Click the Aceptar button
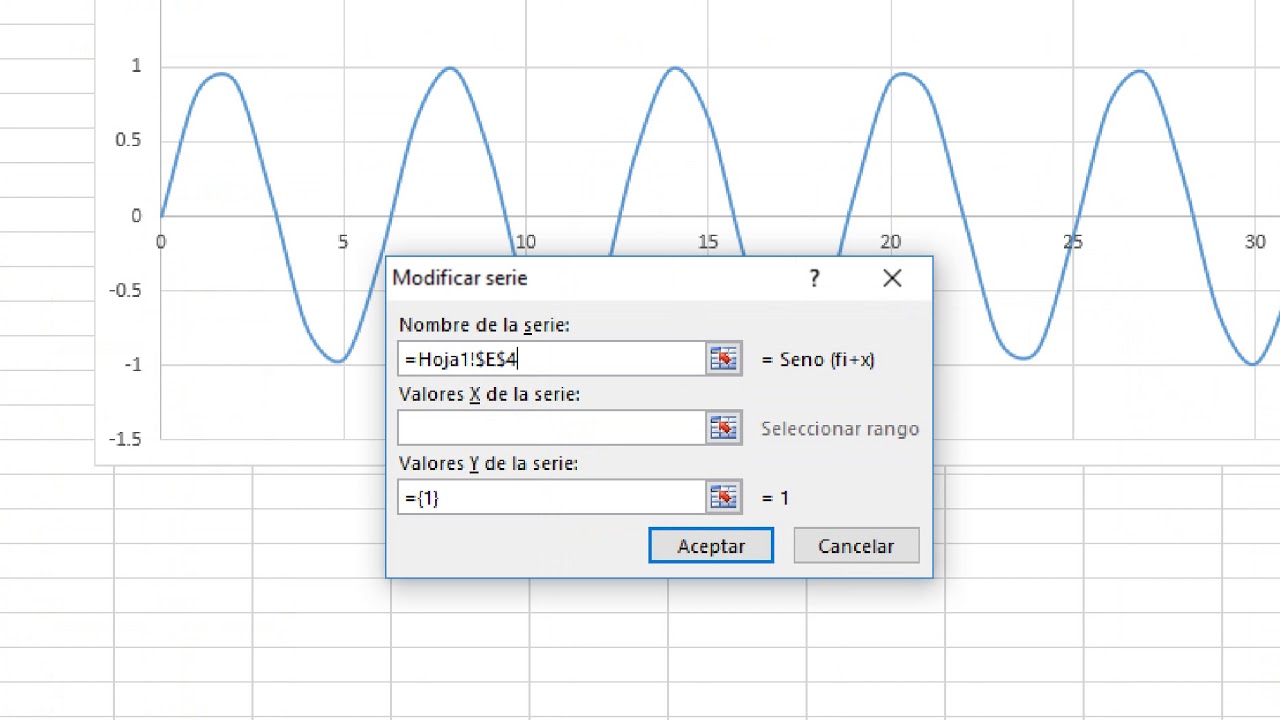The width and height of the screenshot is (1280, 720). (x=711, y=546)
